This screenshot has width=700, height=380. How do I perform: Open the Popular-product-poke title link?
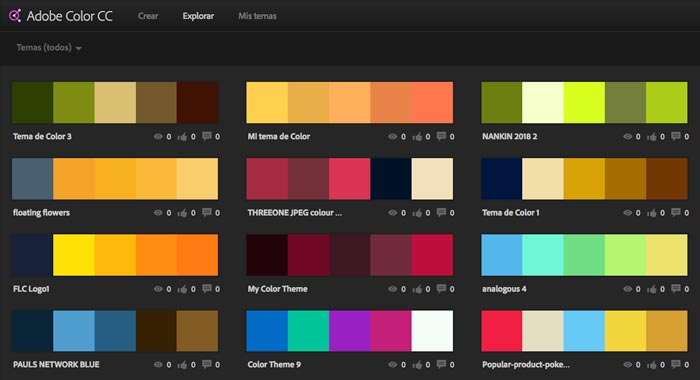pos(525,365)
